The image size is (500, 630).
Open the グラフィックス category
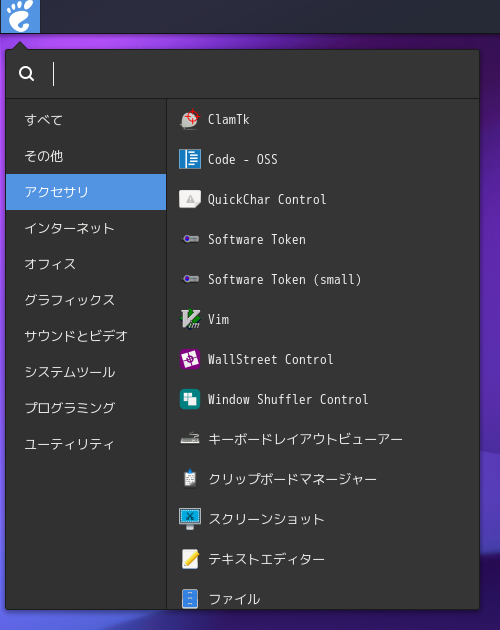click(86, 300)
